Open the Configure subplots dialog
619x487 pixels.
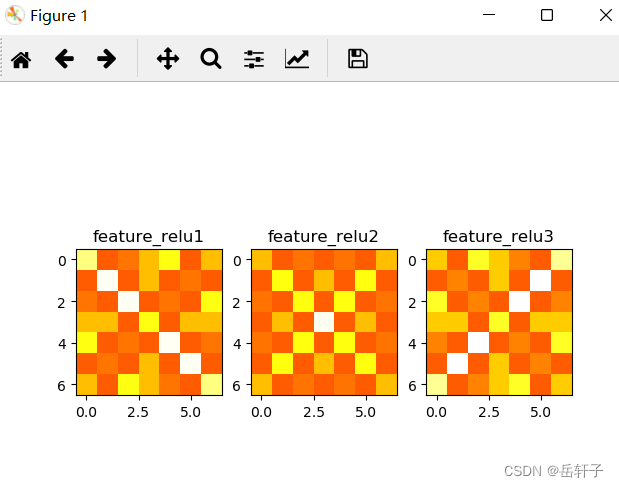tap(254, 59)
